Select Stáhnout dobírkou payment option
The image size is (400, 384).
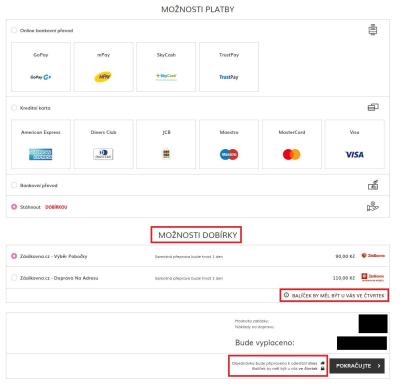point(14,207)
